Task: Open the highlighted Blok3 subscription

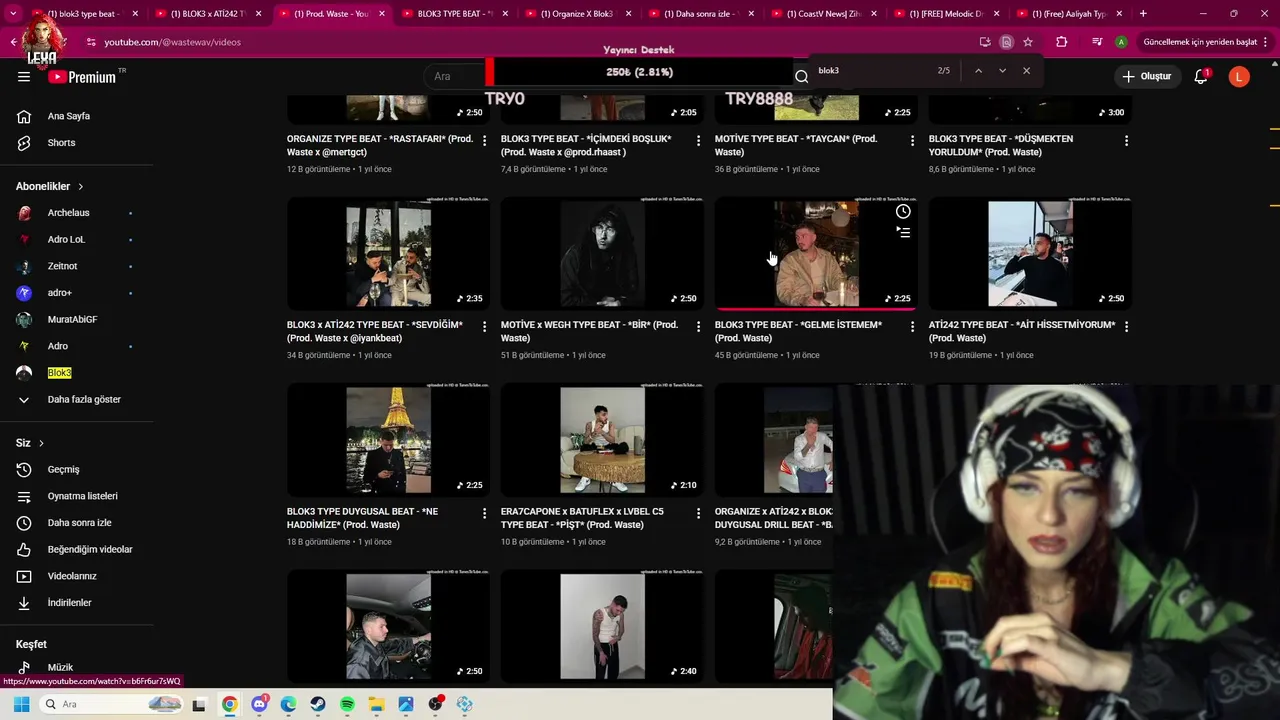Action: pos(59,373)
